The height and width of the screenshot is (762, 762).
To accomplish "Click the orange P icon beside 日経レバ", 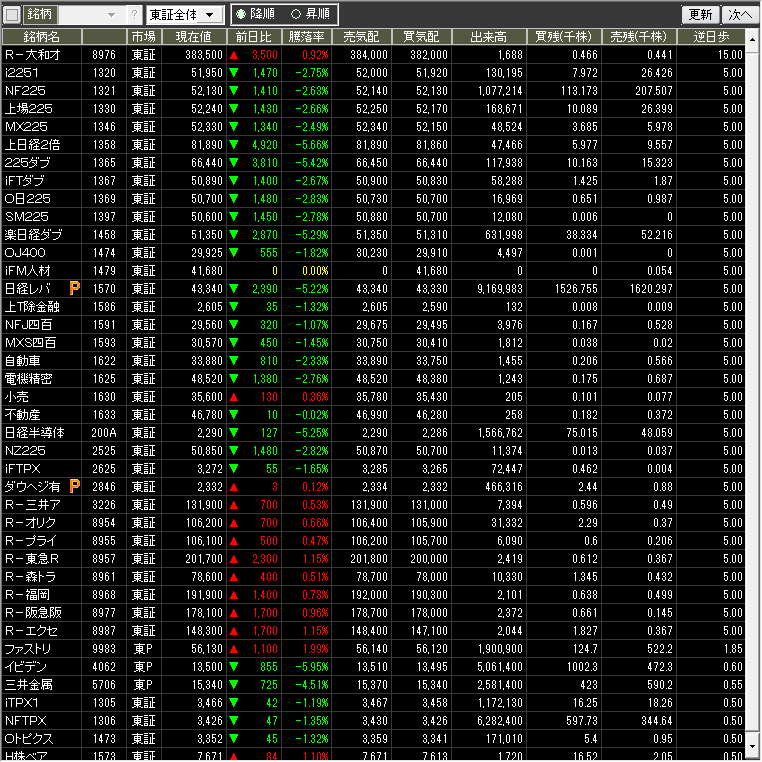I will click(x=74, y=288).
